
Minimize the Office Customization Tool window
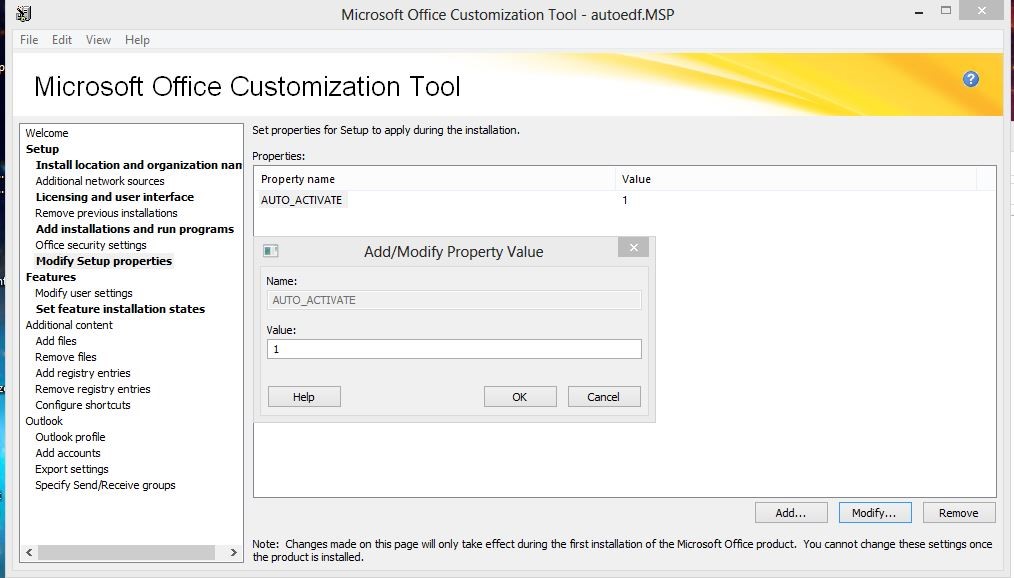coord(919,12)
